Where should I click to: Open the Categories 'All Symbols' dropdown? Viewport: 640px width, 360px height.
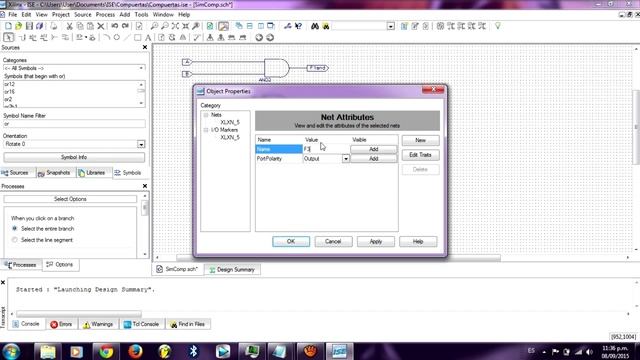(x=74, y=68)
